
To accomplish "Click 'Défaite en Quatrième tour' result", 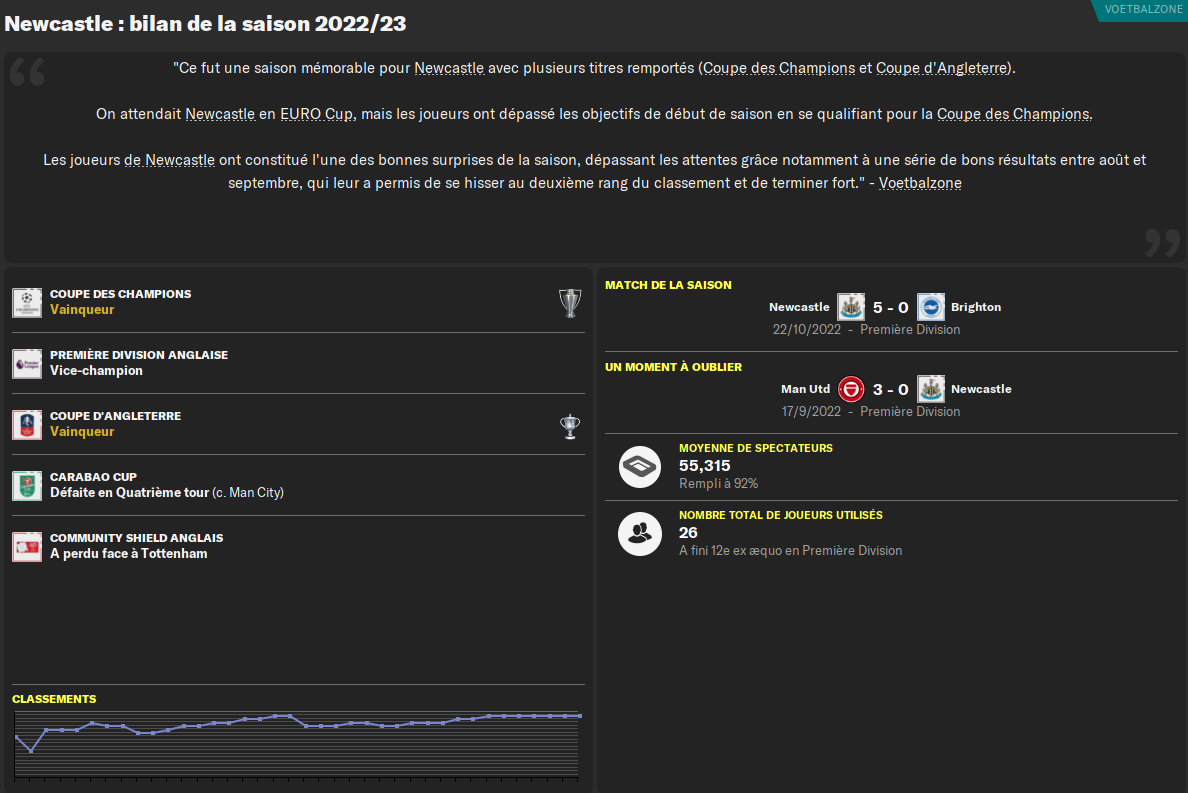I will point(130,493).
